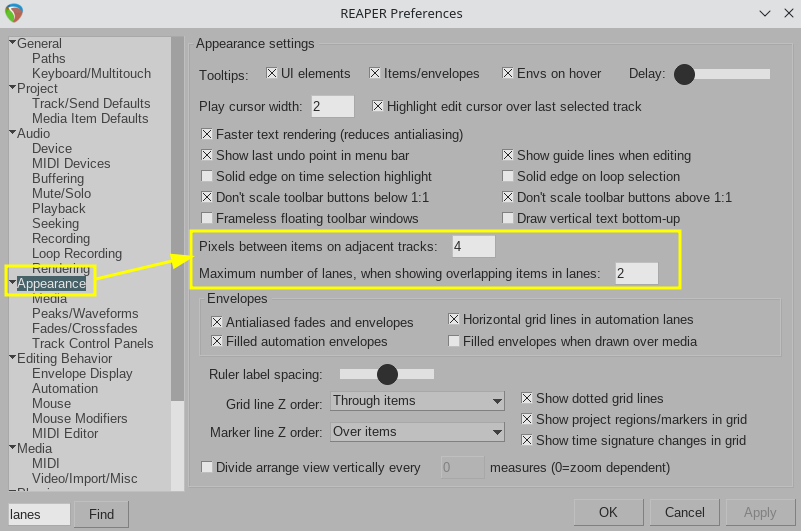Enable Solid edge on loop selection

[x=507, y=176]
